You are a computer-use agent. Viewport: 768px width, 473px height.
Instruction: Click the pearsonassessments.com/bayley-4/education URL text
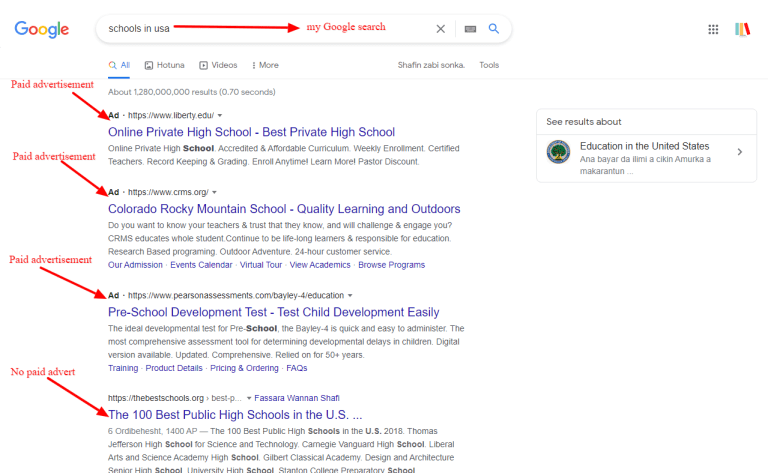(x=236, y=296)
